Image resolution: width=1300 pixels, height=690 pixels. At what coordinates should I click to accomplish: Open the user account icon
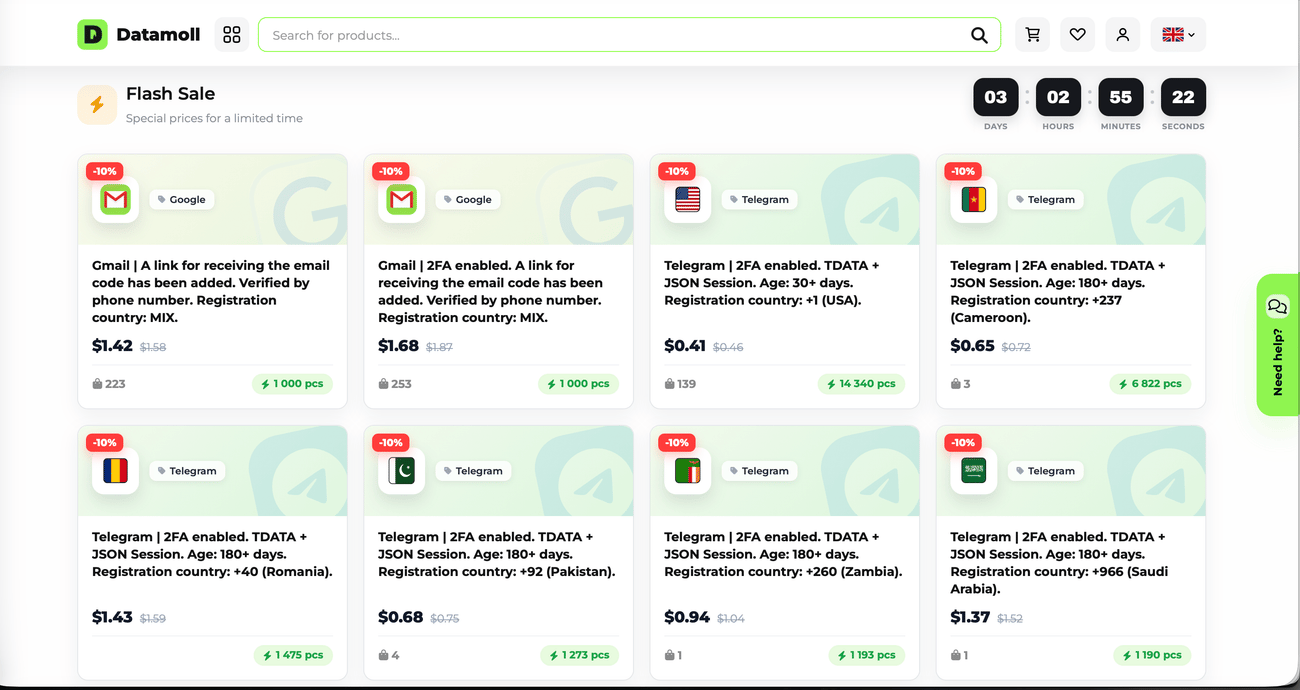pos(1123,35)
